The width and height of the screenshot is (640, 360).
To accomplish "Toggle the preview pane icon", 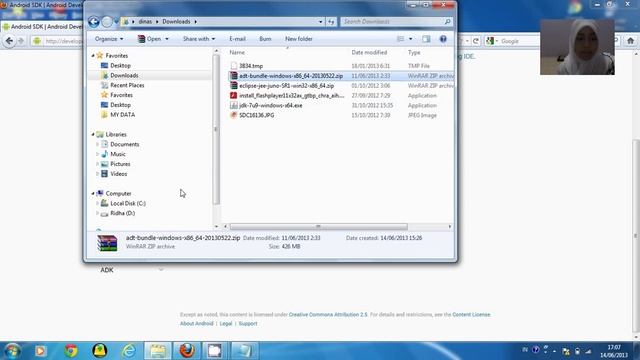I will point(426,39).
